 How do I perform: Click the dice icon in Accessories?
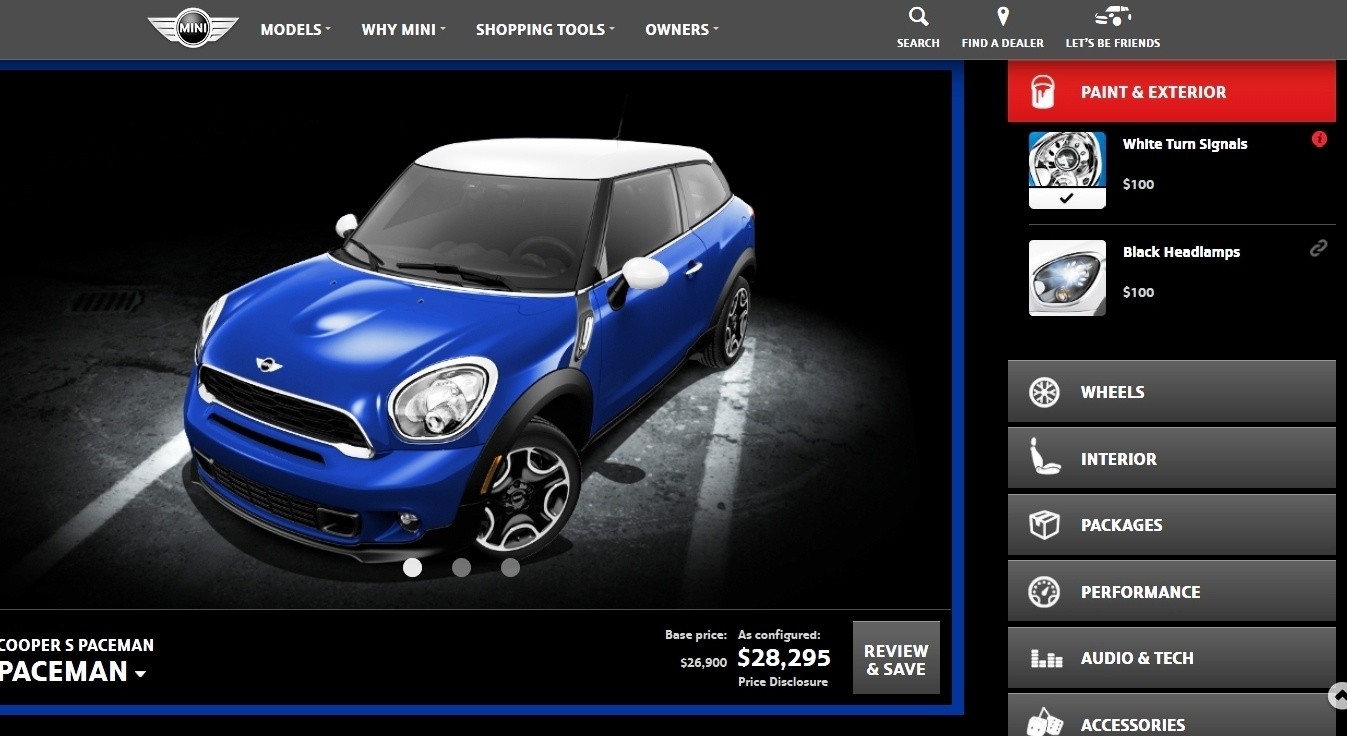[x=1045, y=722]
